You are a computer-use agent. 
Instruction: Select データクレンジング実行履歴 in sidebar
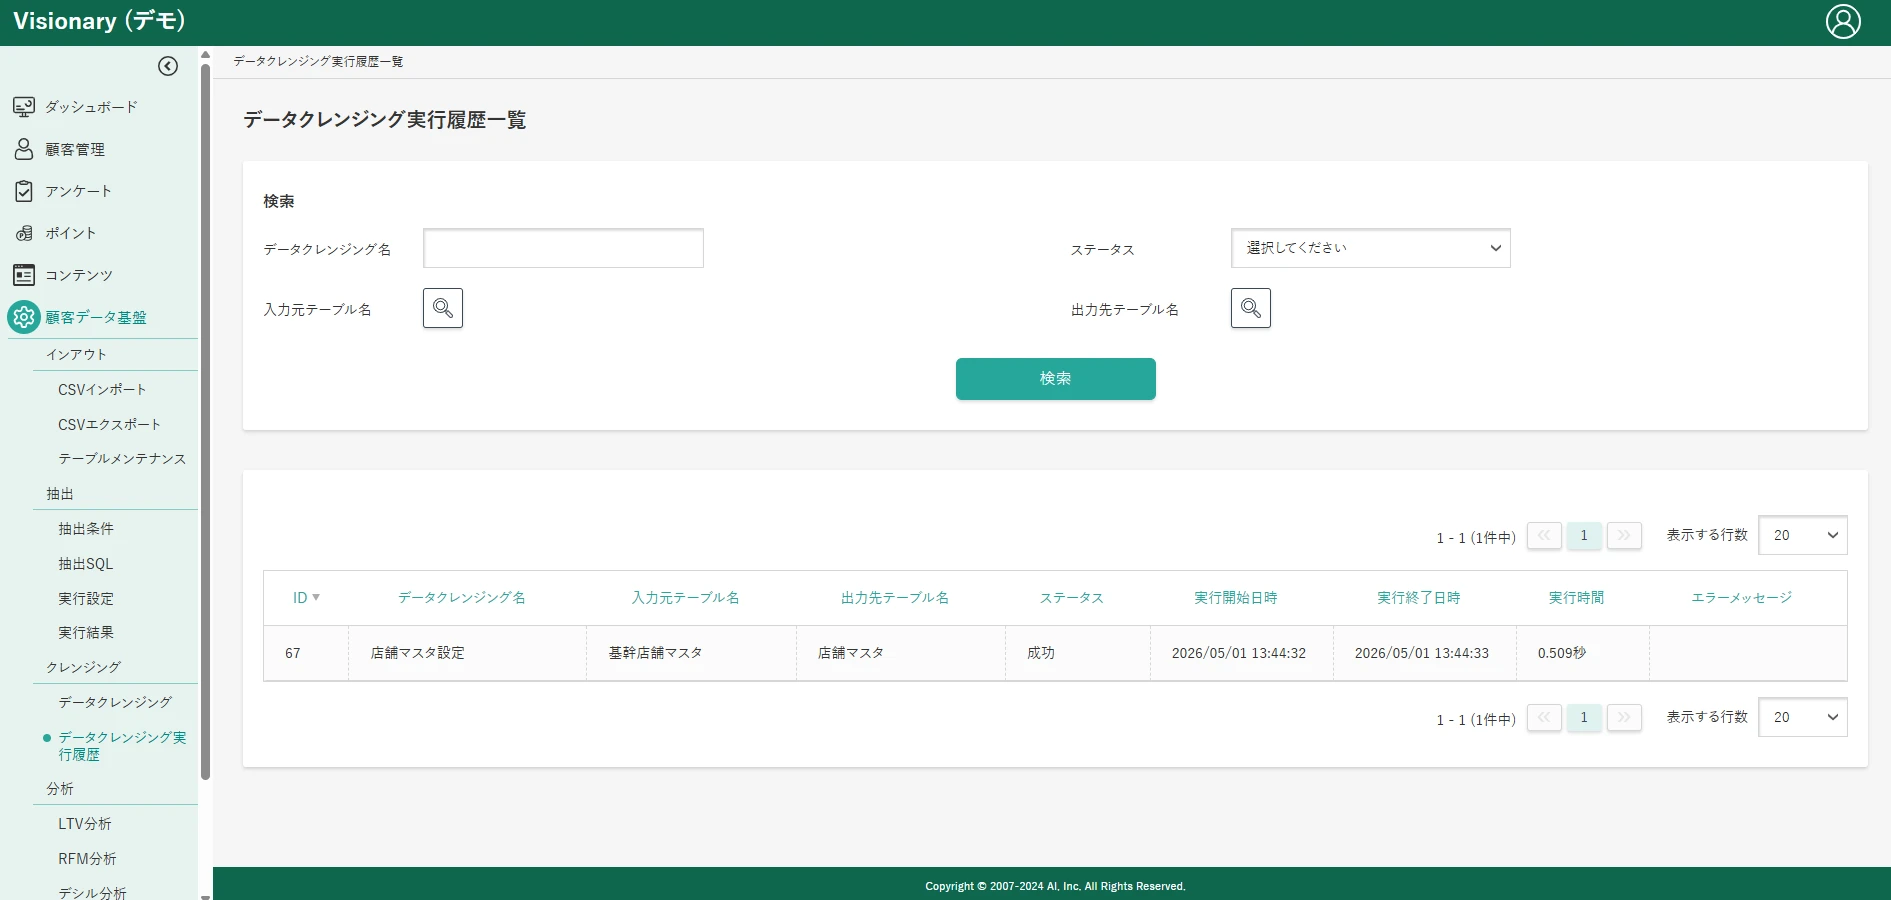pos(122,746)
